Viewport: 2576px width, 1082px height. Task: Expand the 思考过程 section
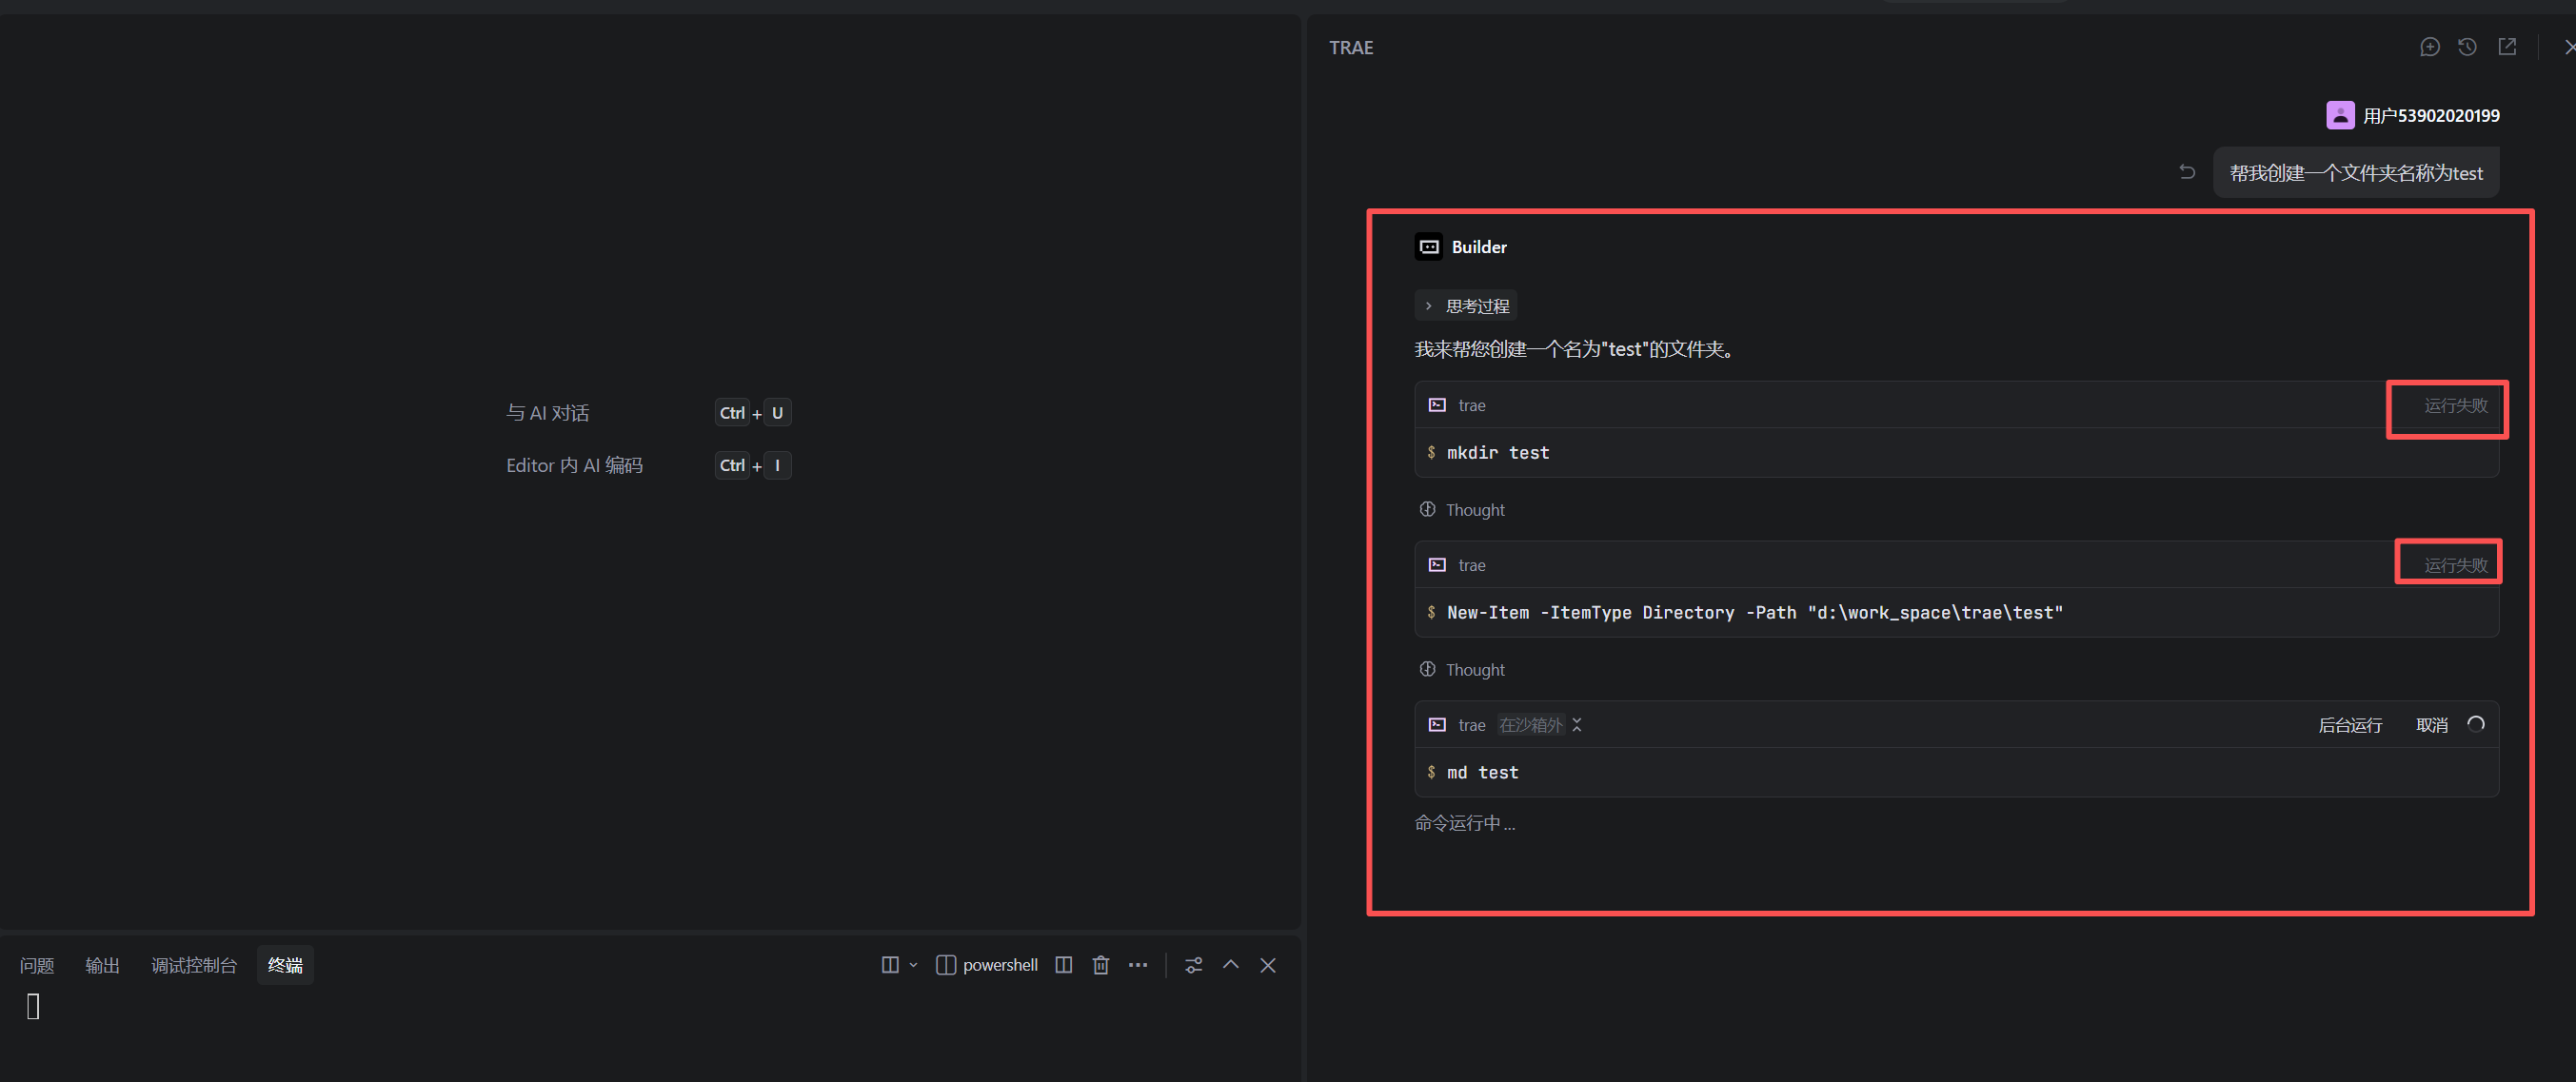[1465, 306]
